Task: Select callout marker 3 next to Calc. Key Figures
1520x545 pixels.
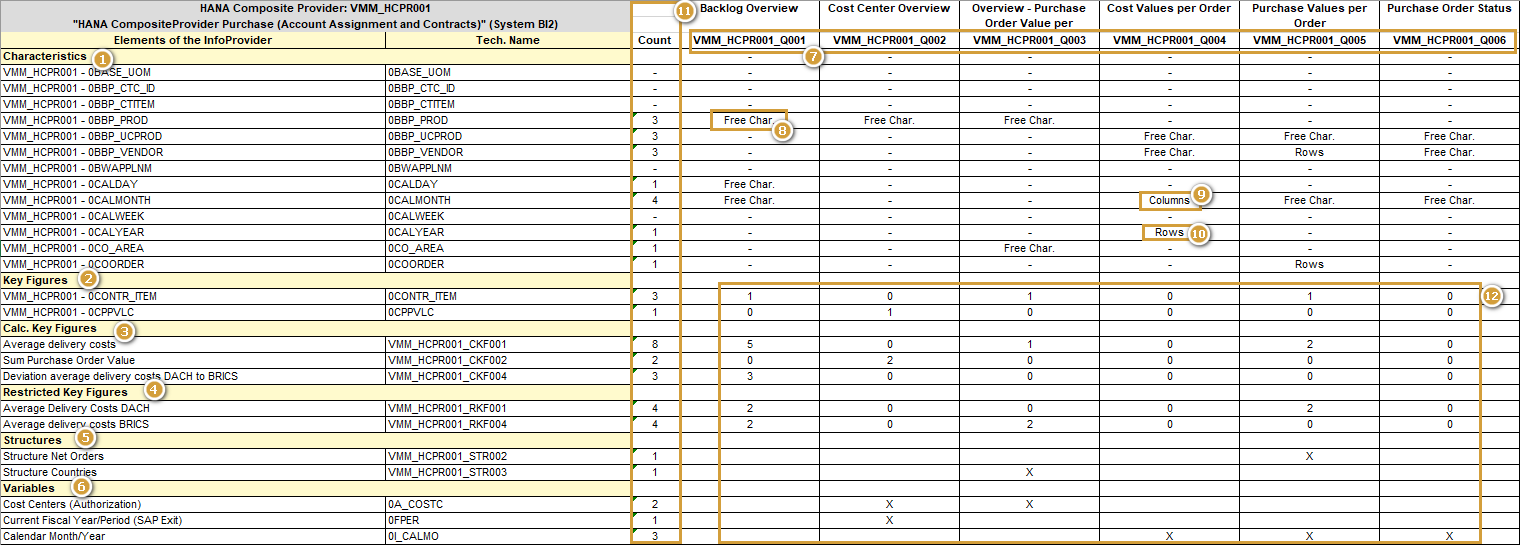Action: [123, 330]
